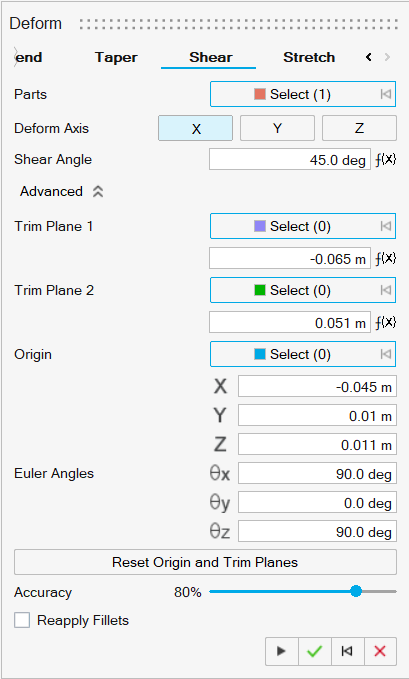The image size is (409, 679).
Task: Click the Euler Angles θy field
Action: 317,503
